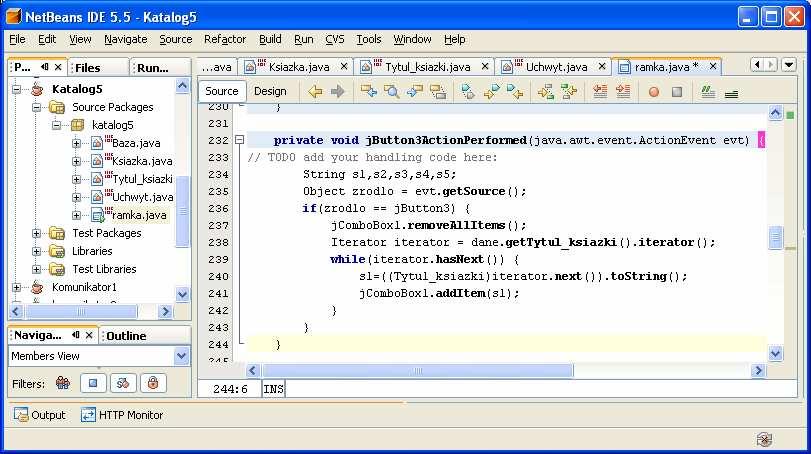This screenshot has width=811, height=454.
Task: Switch to the Files panel tab
Action: coord(88,68)
